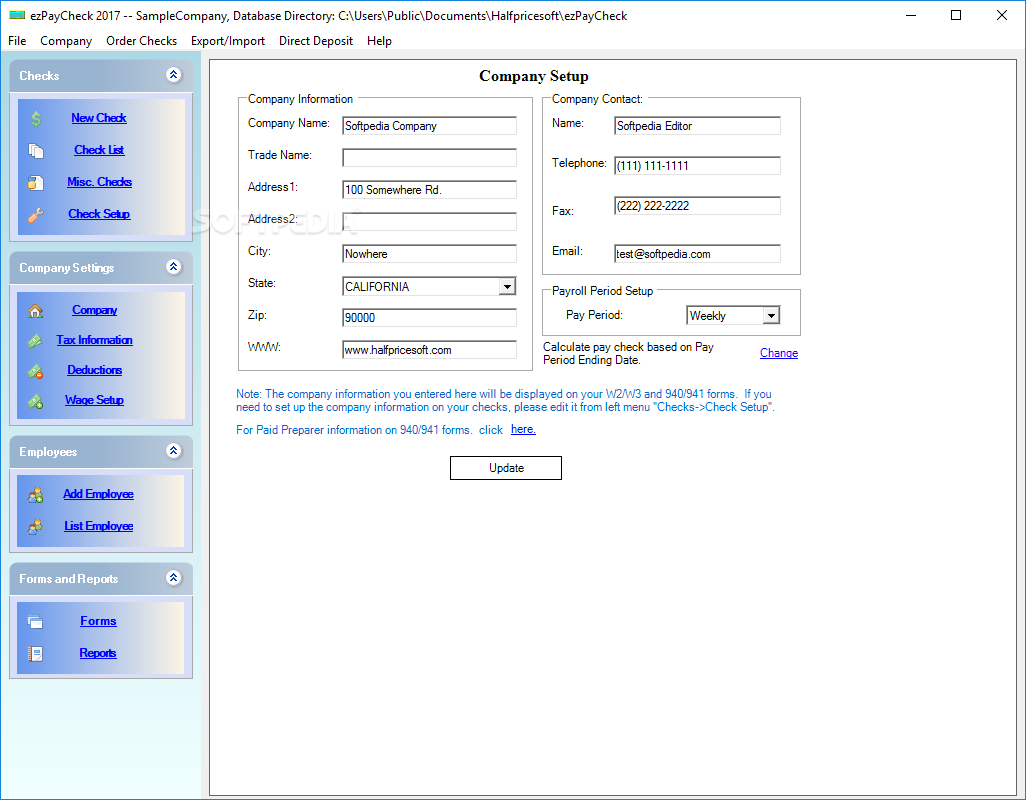Screen dimensions: 1026x800
Task: Click the empty Address2 field
Action: [x=429, y=222]
